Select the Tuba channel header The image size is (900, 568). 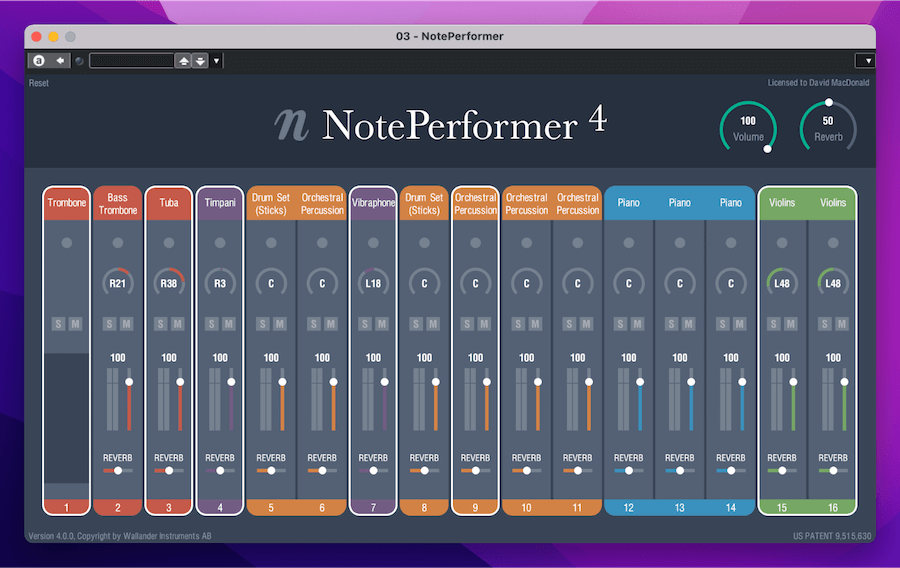[x=169, y=203]
